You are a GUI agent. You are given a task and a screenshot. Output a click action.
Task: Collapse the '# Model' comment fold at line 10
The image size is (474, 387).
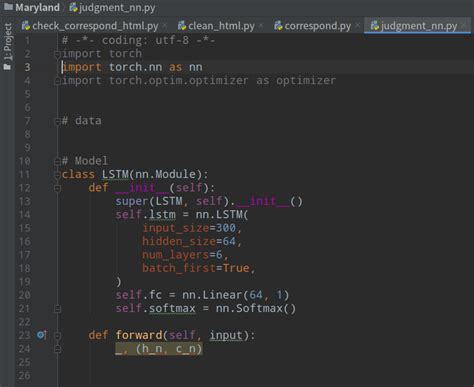click(x=57, y=161)
